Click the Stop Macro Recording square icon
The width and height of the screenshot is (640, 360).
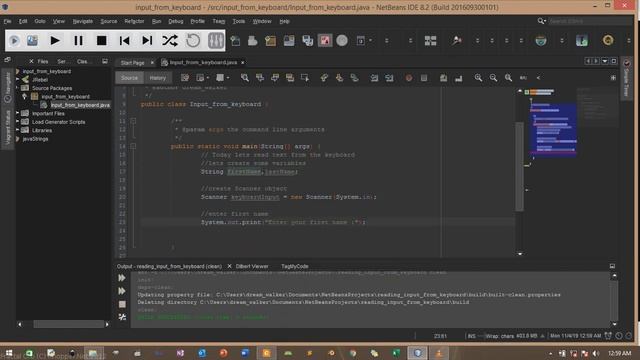[424, 78]
